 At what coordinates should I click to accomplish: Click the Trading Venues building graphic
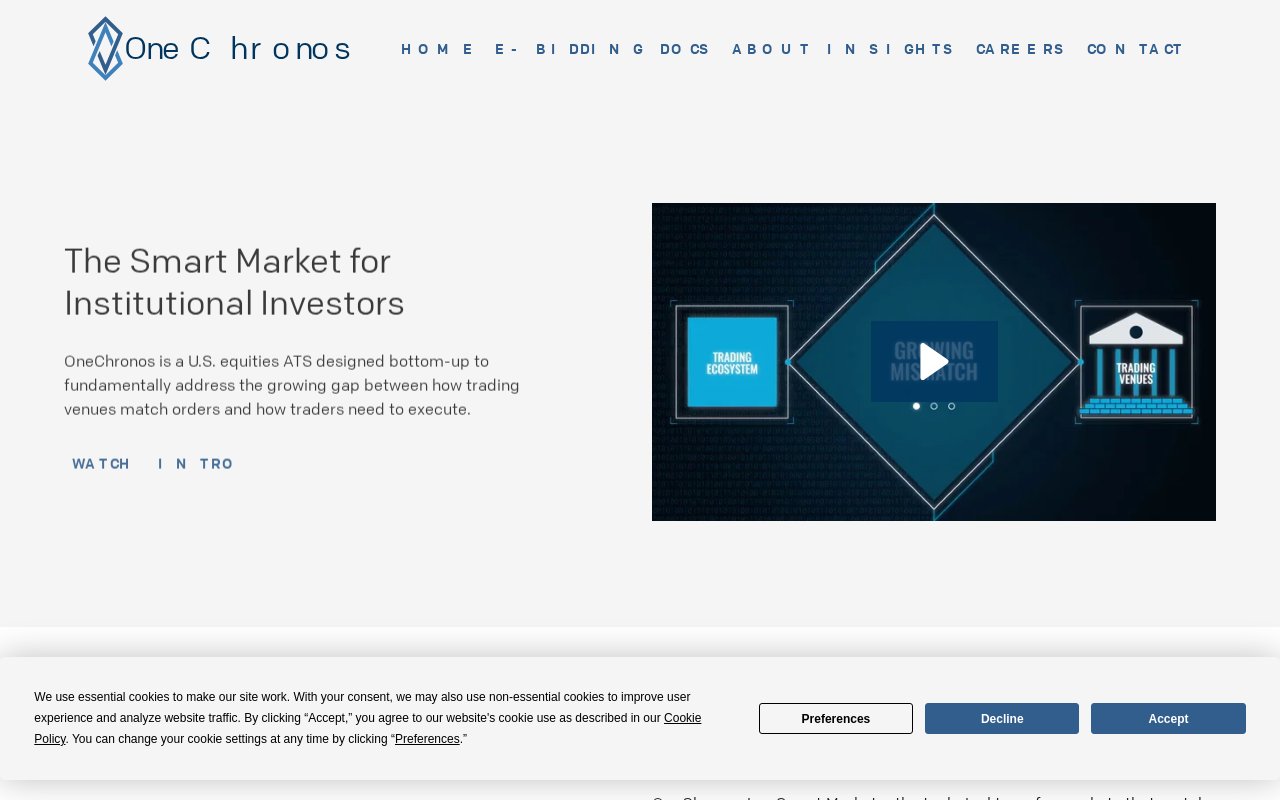pyautogui.click(x=1136, y=362)
